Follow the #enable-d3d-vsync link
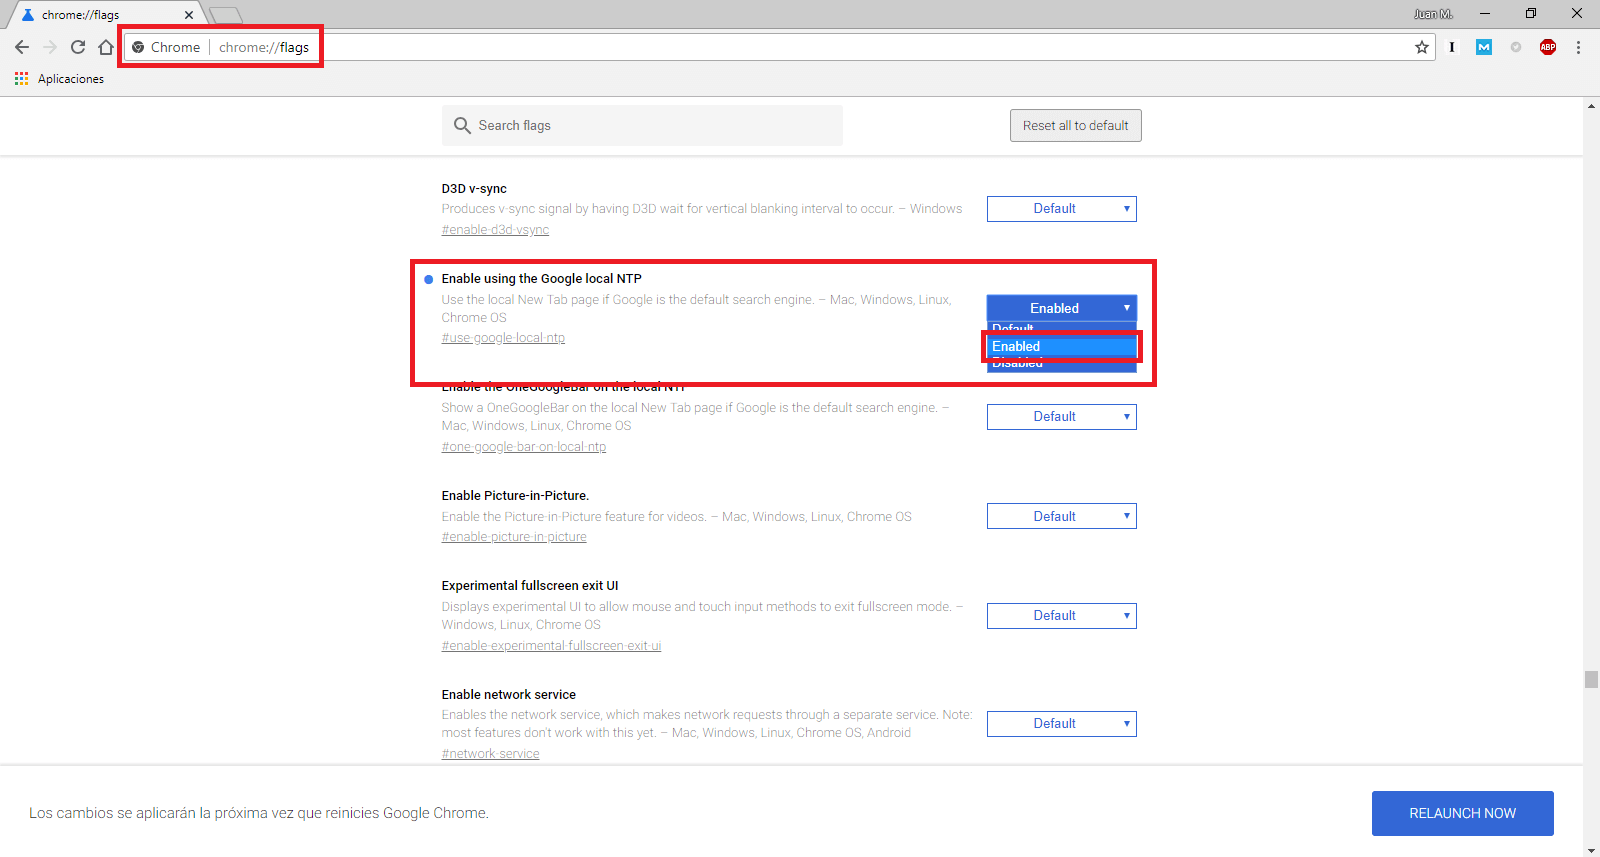 pos(495,230)
